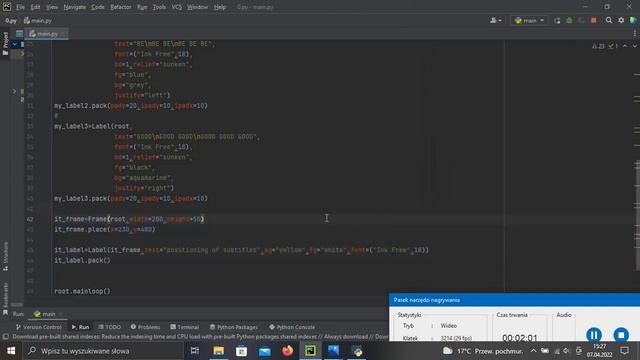Open the Problems tool window

click(x=145, y=327)
